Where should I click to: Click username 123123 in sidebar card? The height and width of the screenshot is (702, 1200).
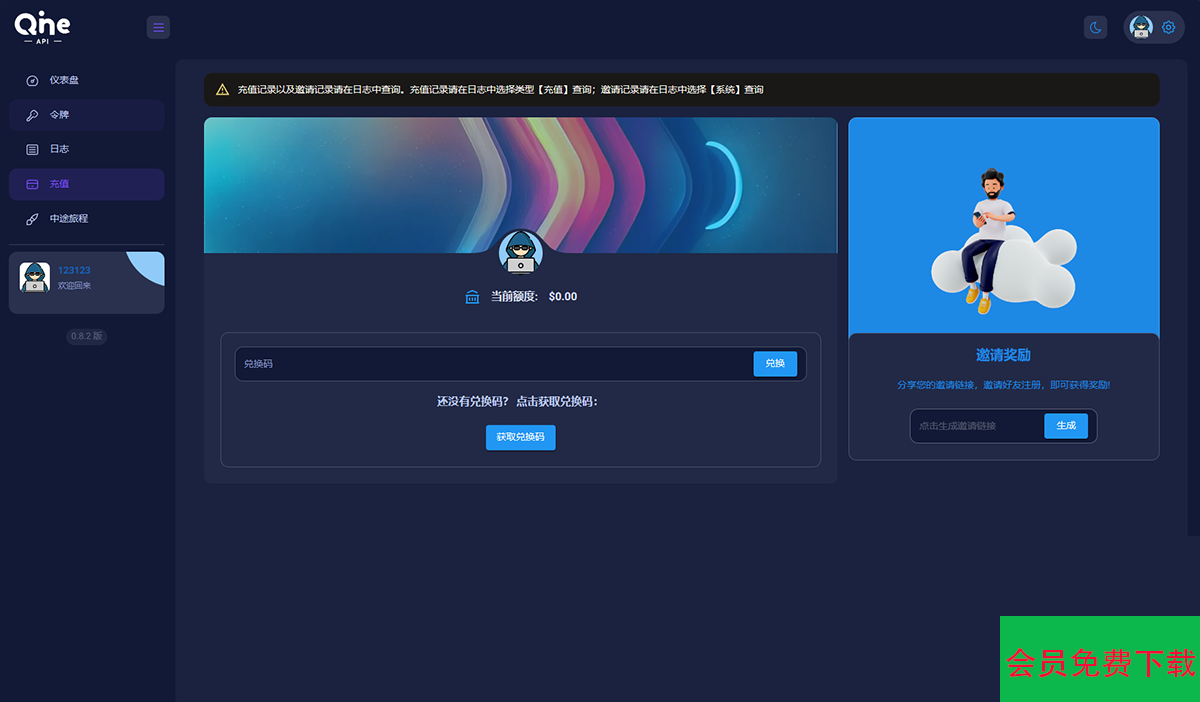pyautogui.click(x=74, y=270)
